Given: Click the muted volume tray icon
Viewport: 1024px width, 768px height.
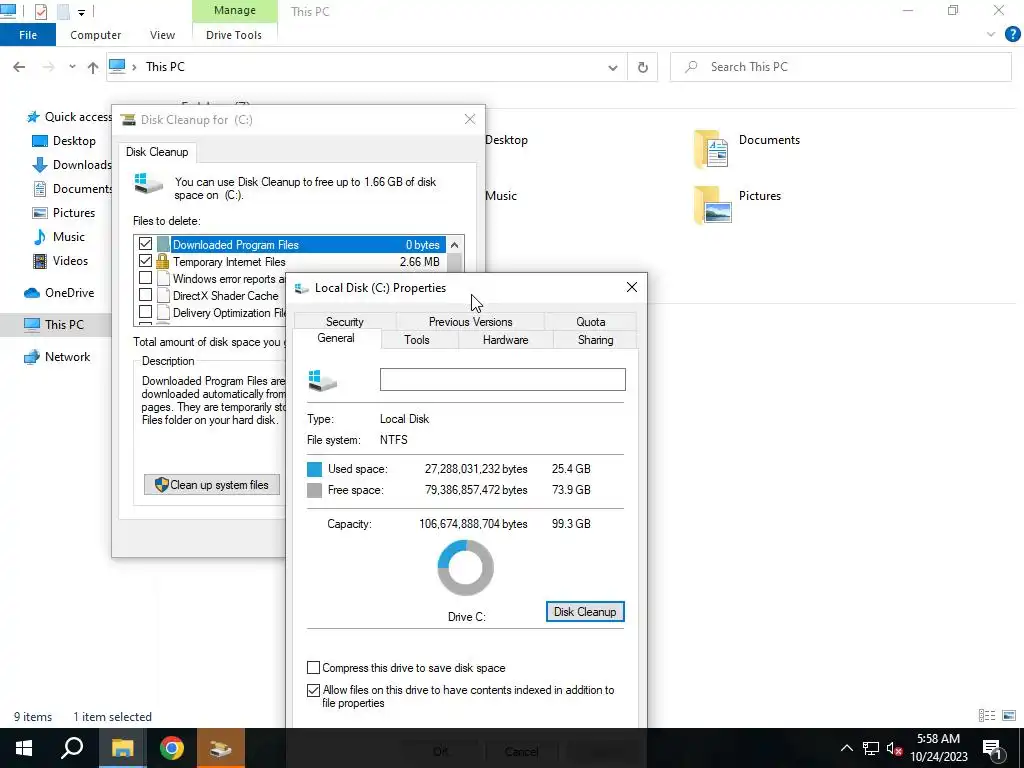Looking at the screenshot, I should point(895,748).
